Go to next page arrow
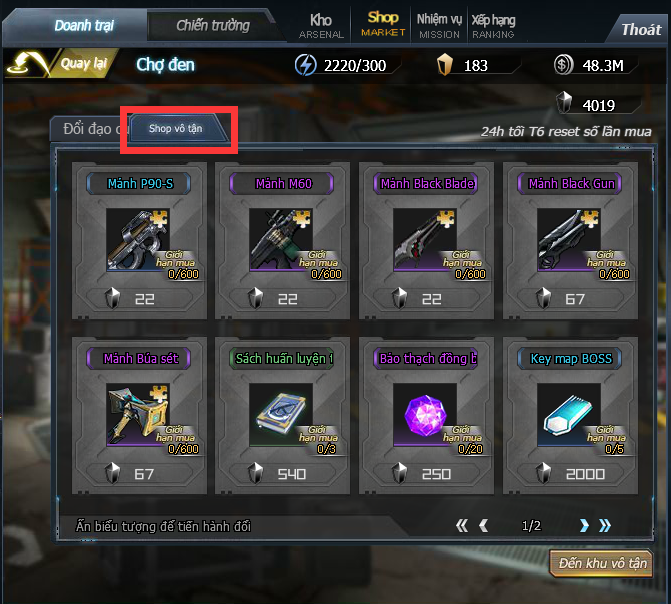Viewport: 671px width, 604px height. 584,525
